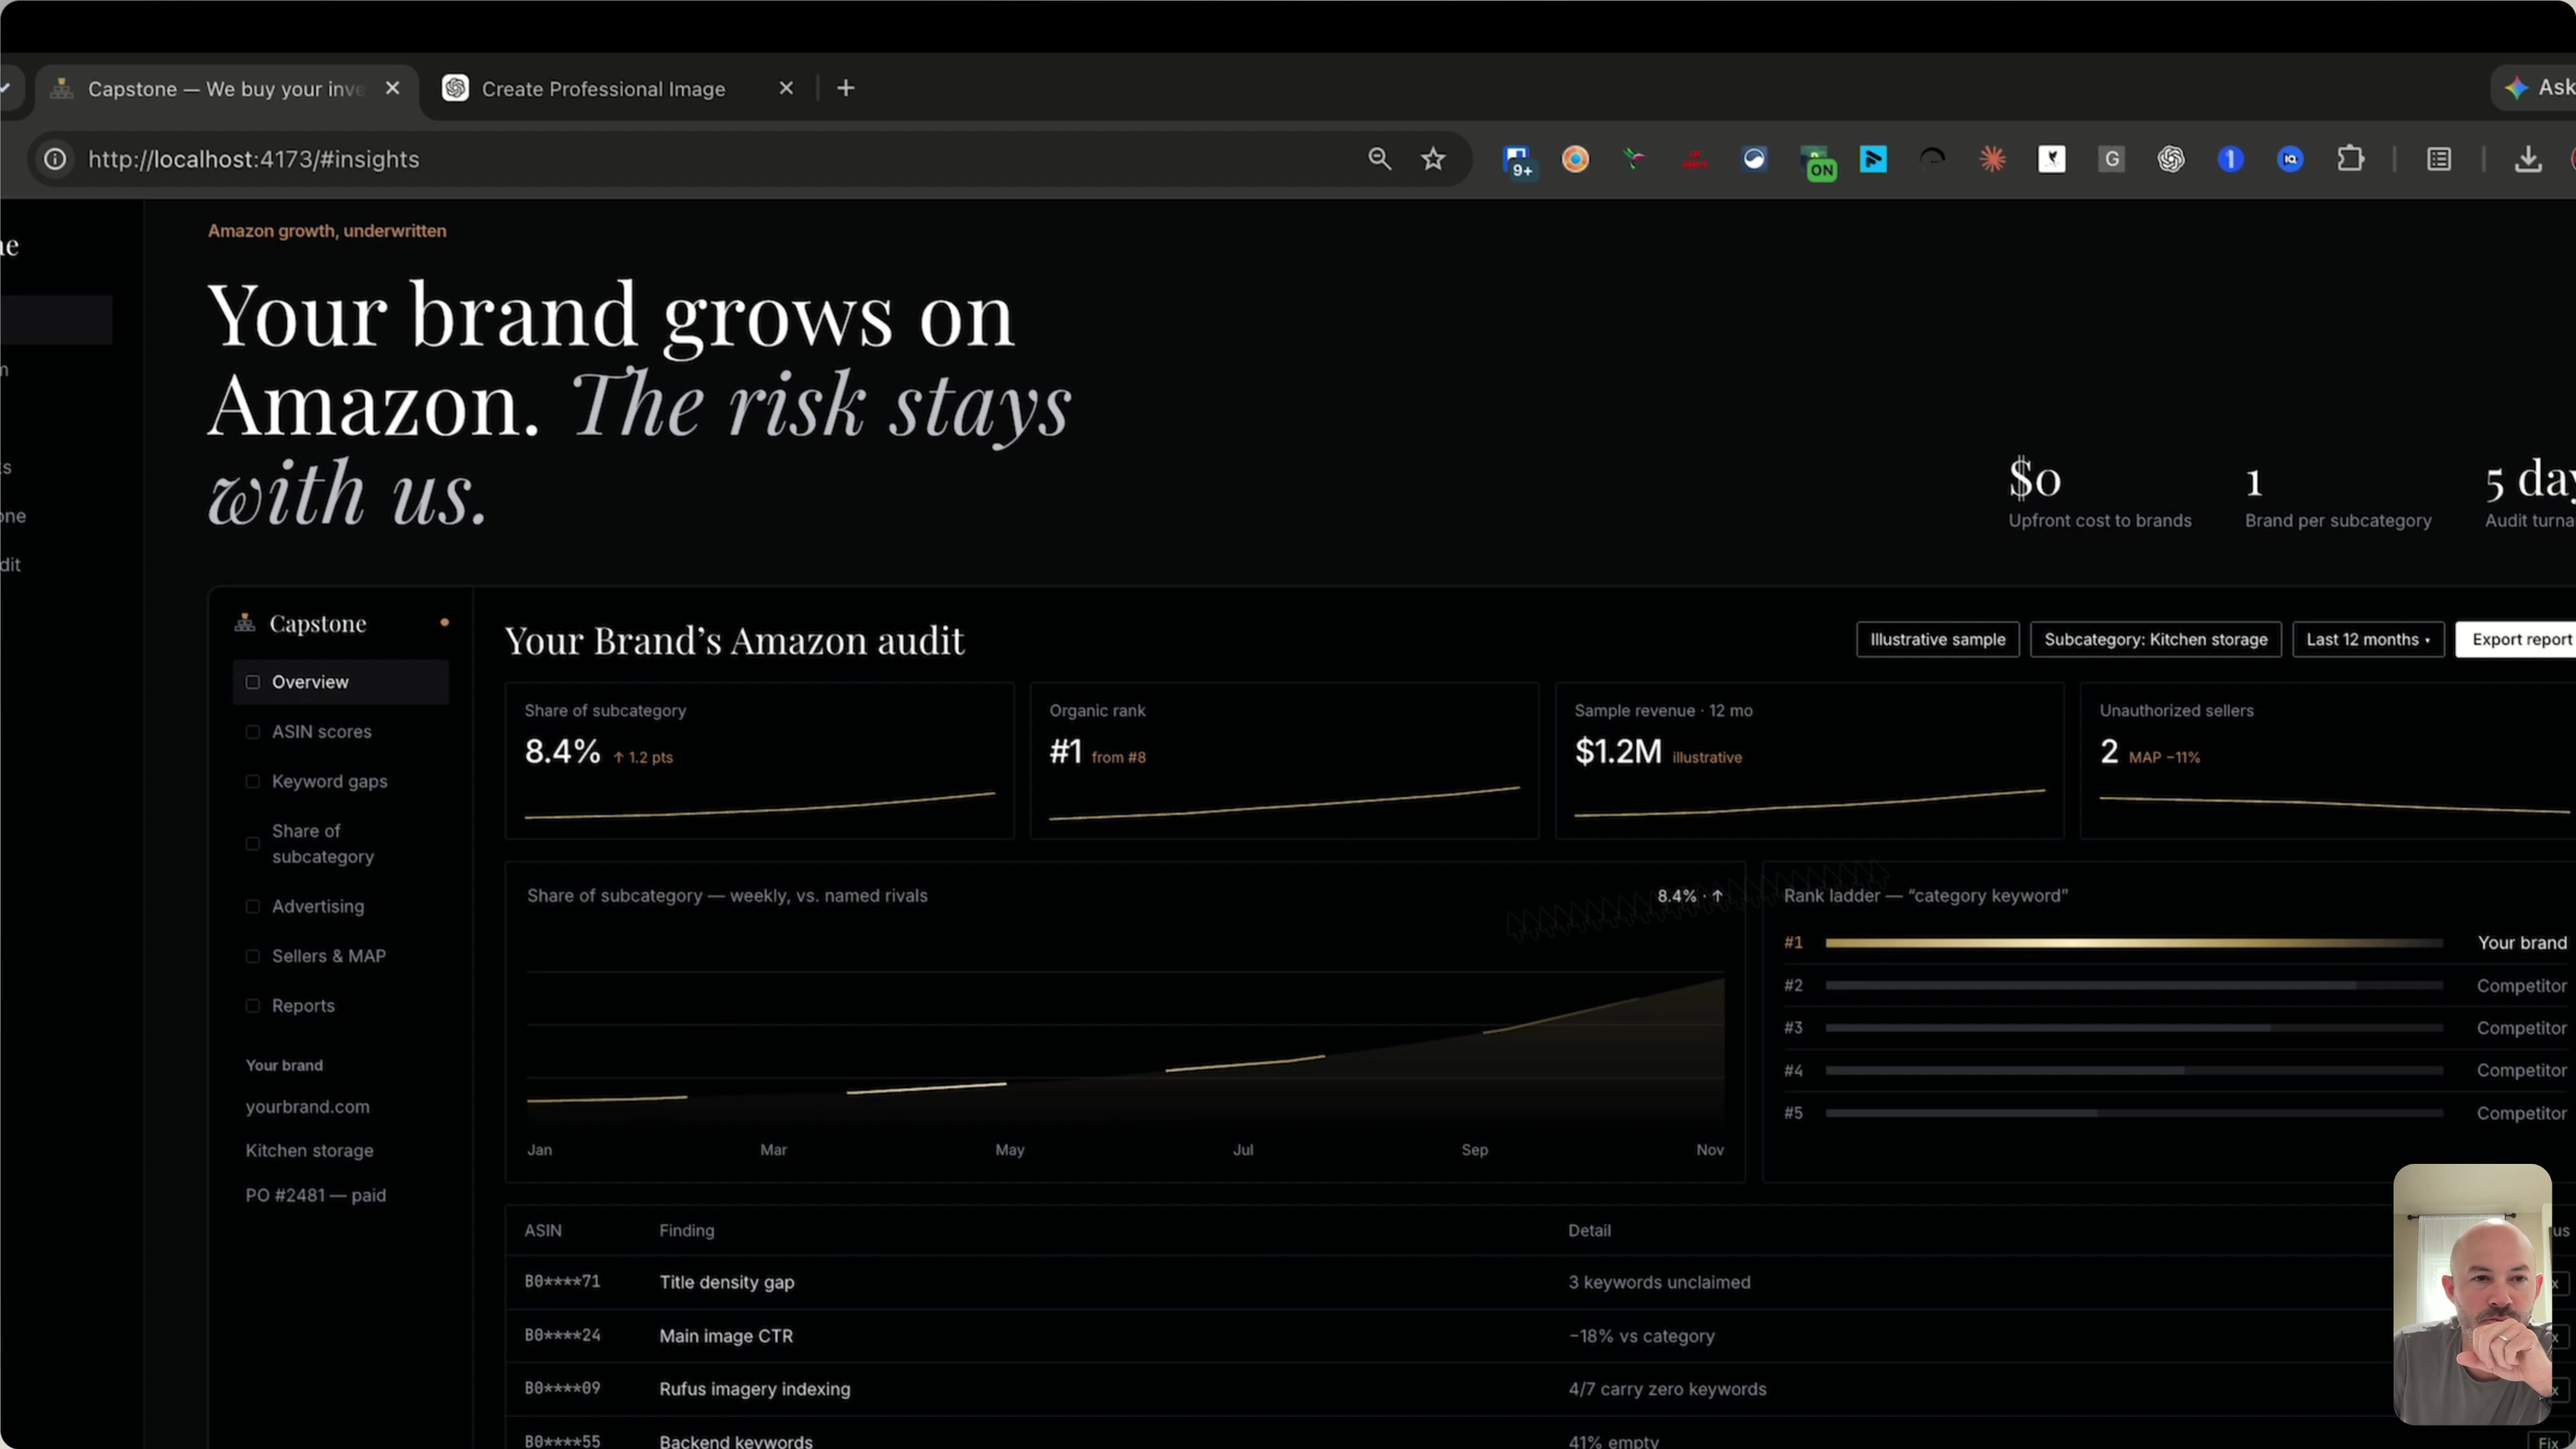The height and width of the screenshot is (1449, 2576).
Task: Click the ChatGPT extension icon in toolbar
Action: pyautogui.click(x=2171, y=159)
